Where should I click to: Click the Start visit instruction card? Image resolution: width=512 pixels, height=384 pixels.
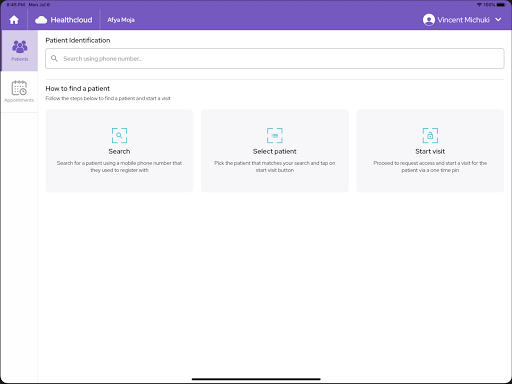pos(430,151)
